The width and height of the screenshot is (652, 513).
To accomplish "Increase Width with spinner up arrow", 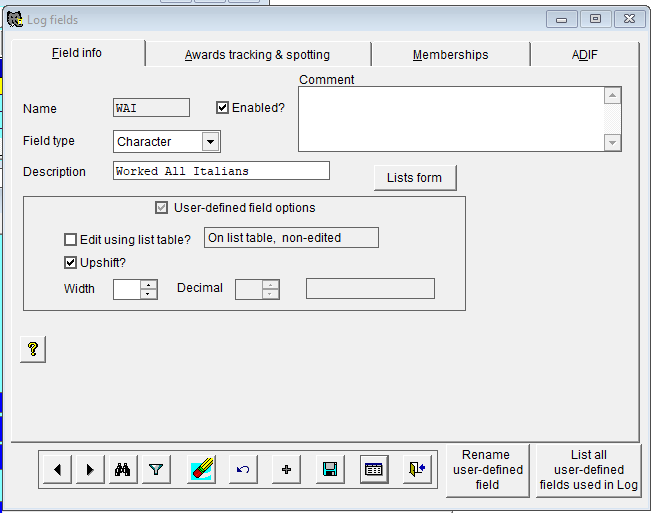I will tap(149, 284).
